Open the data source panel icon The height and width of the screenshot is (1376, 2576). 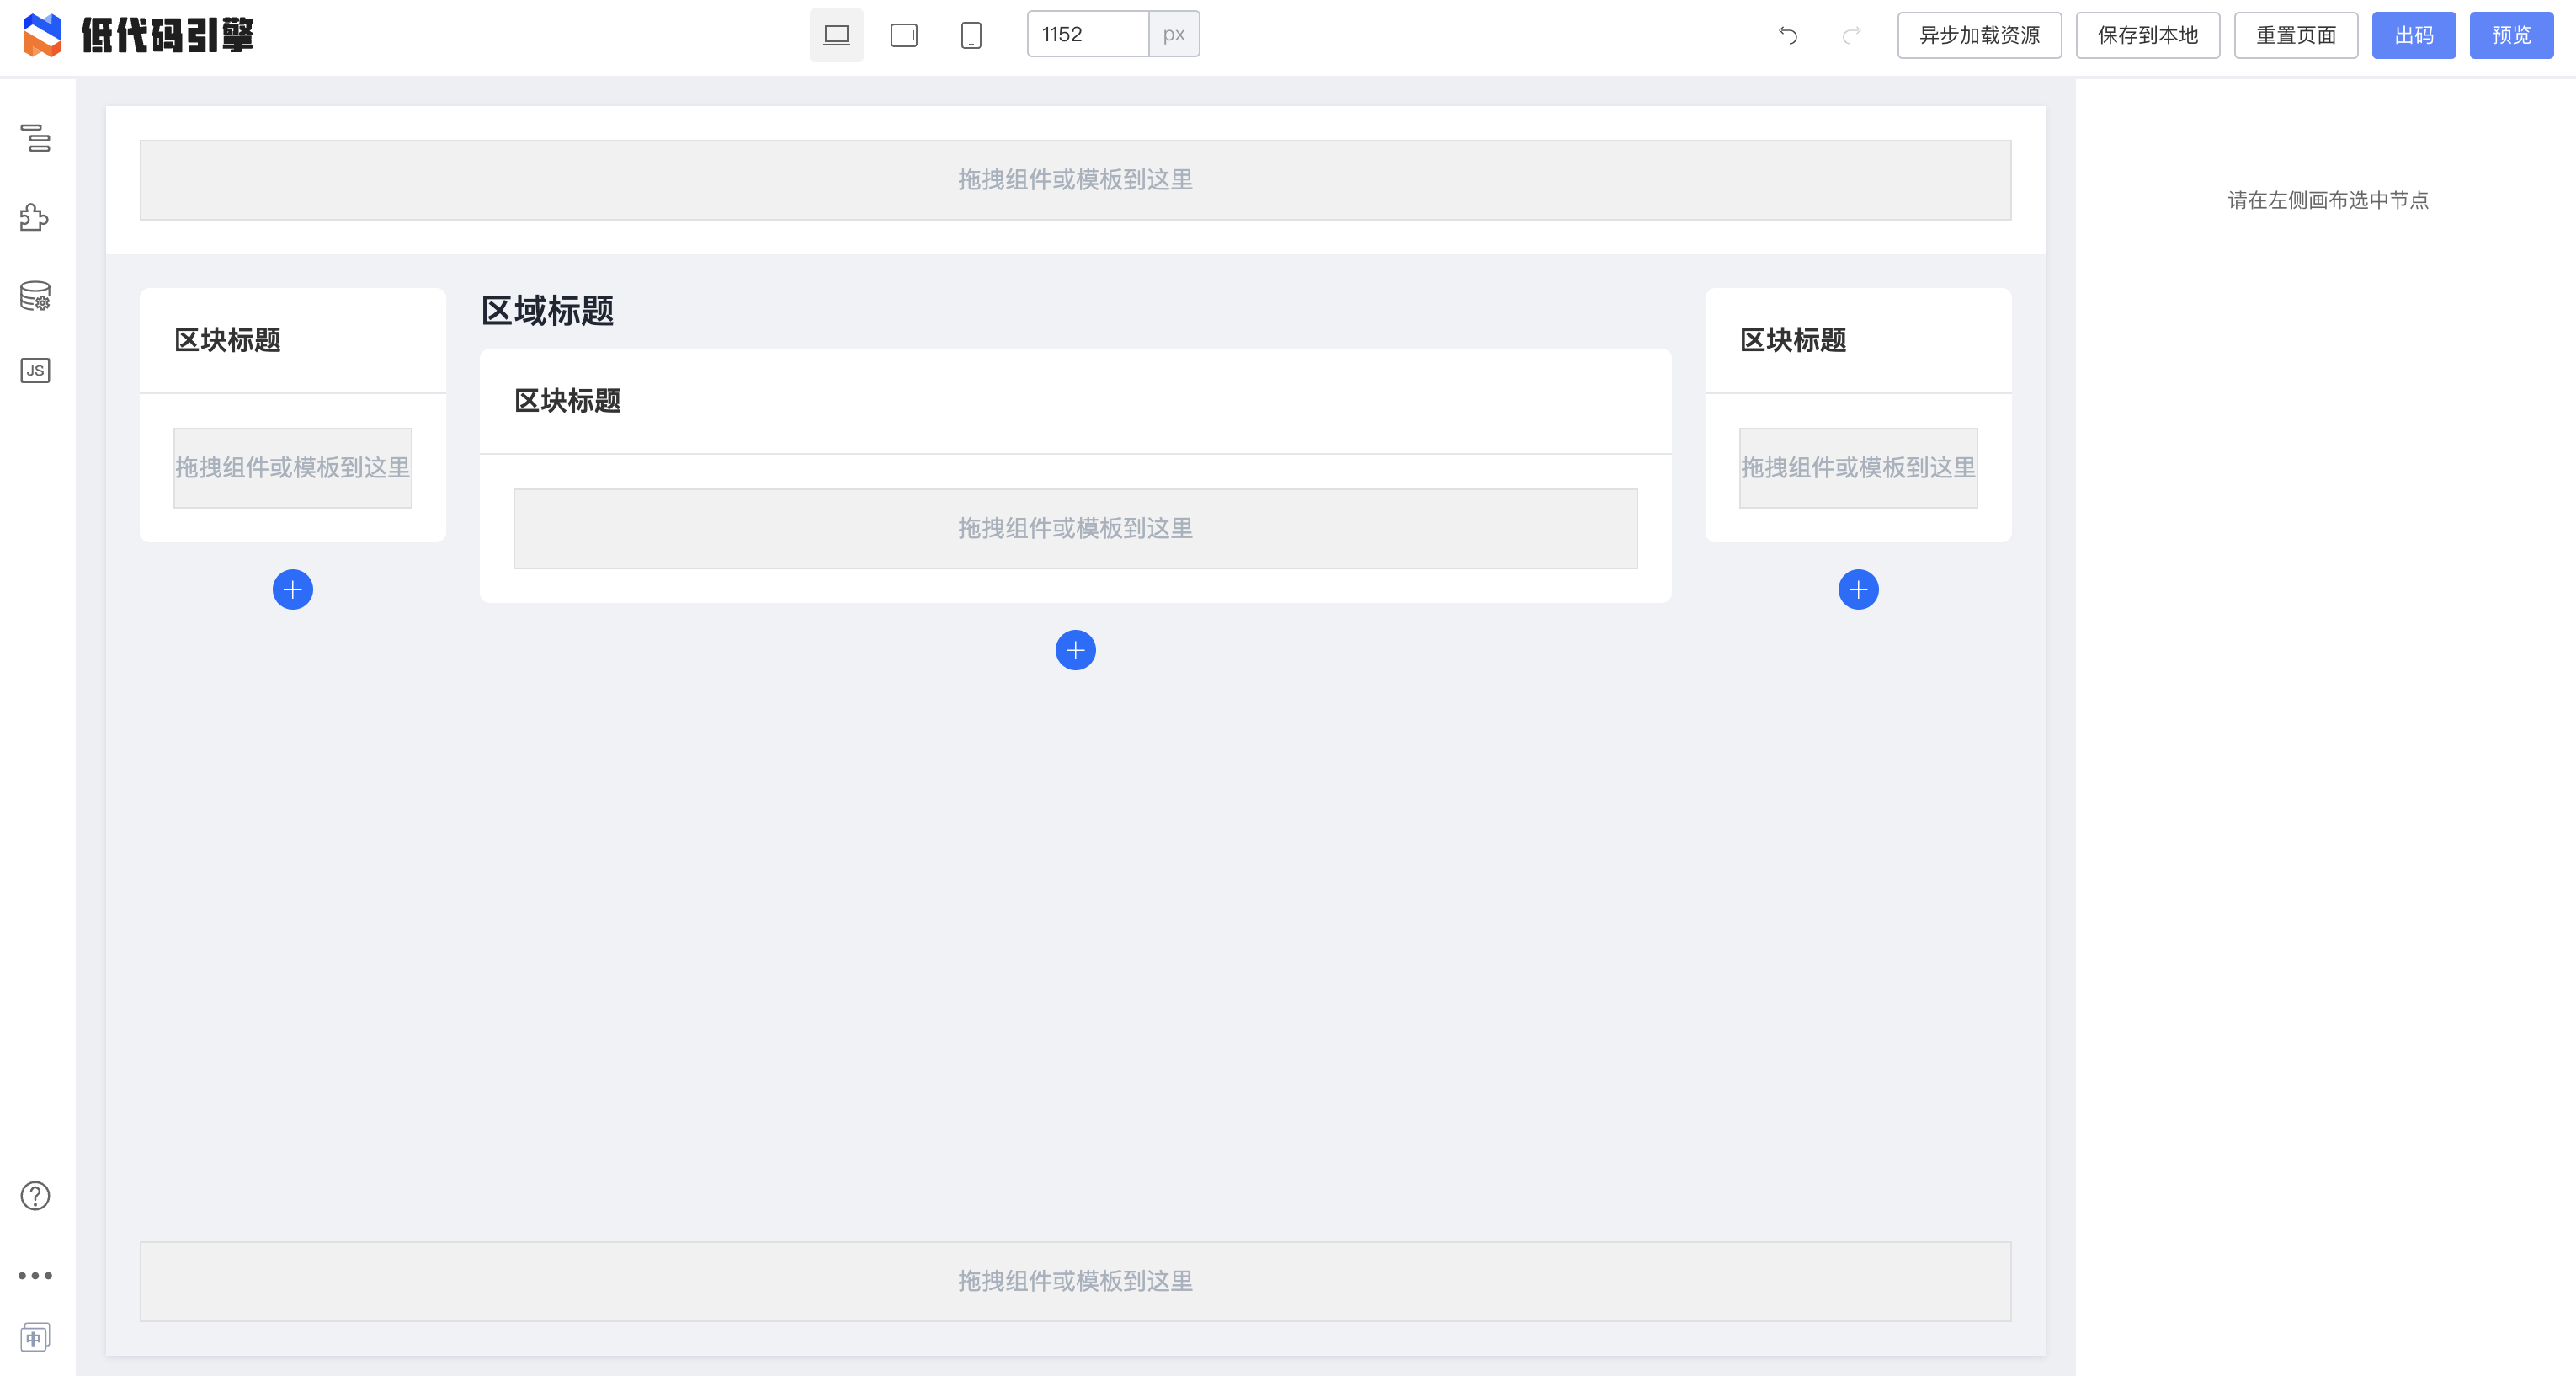point(35,296)
